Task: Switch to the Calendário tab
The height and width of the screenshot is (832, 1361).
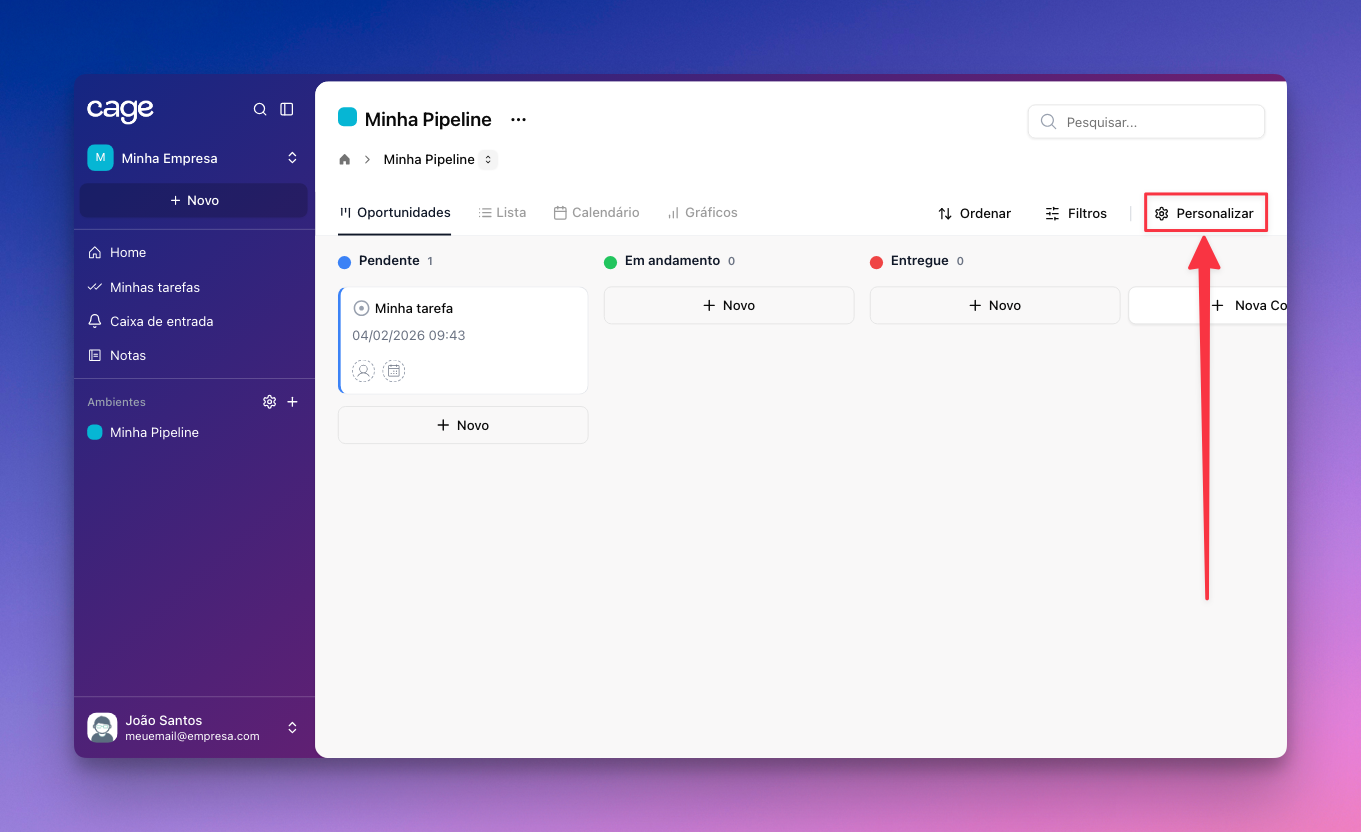Action: click(x=596, y=213)
